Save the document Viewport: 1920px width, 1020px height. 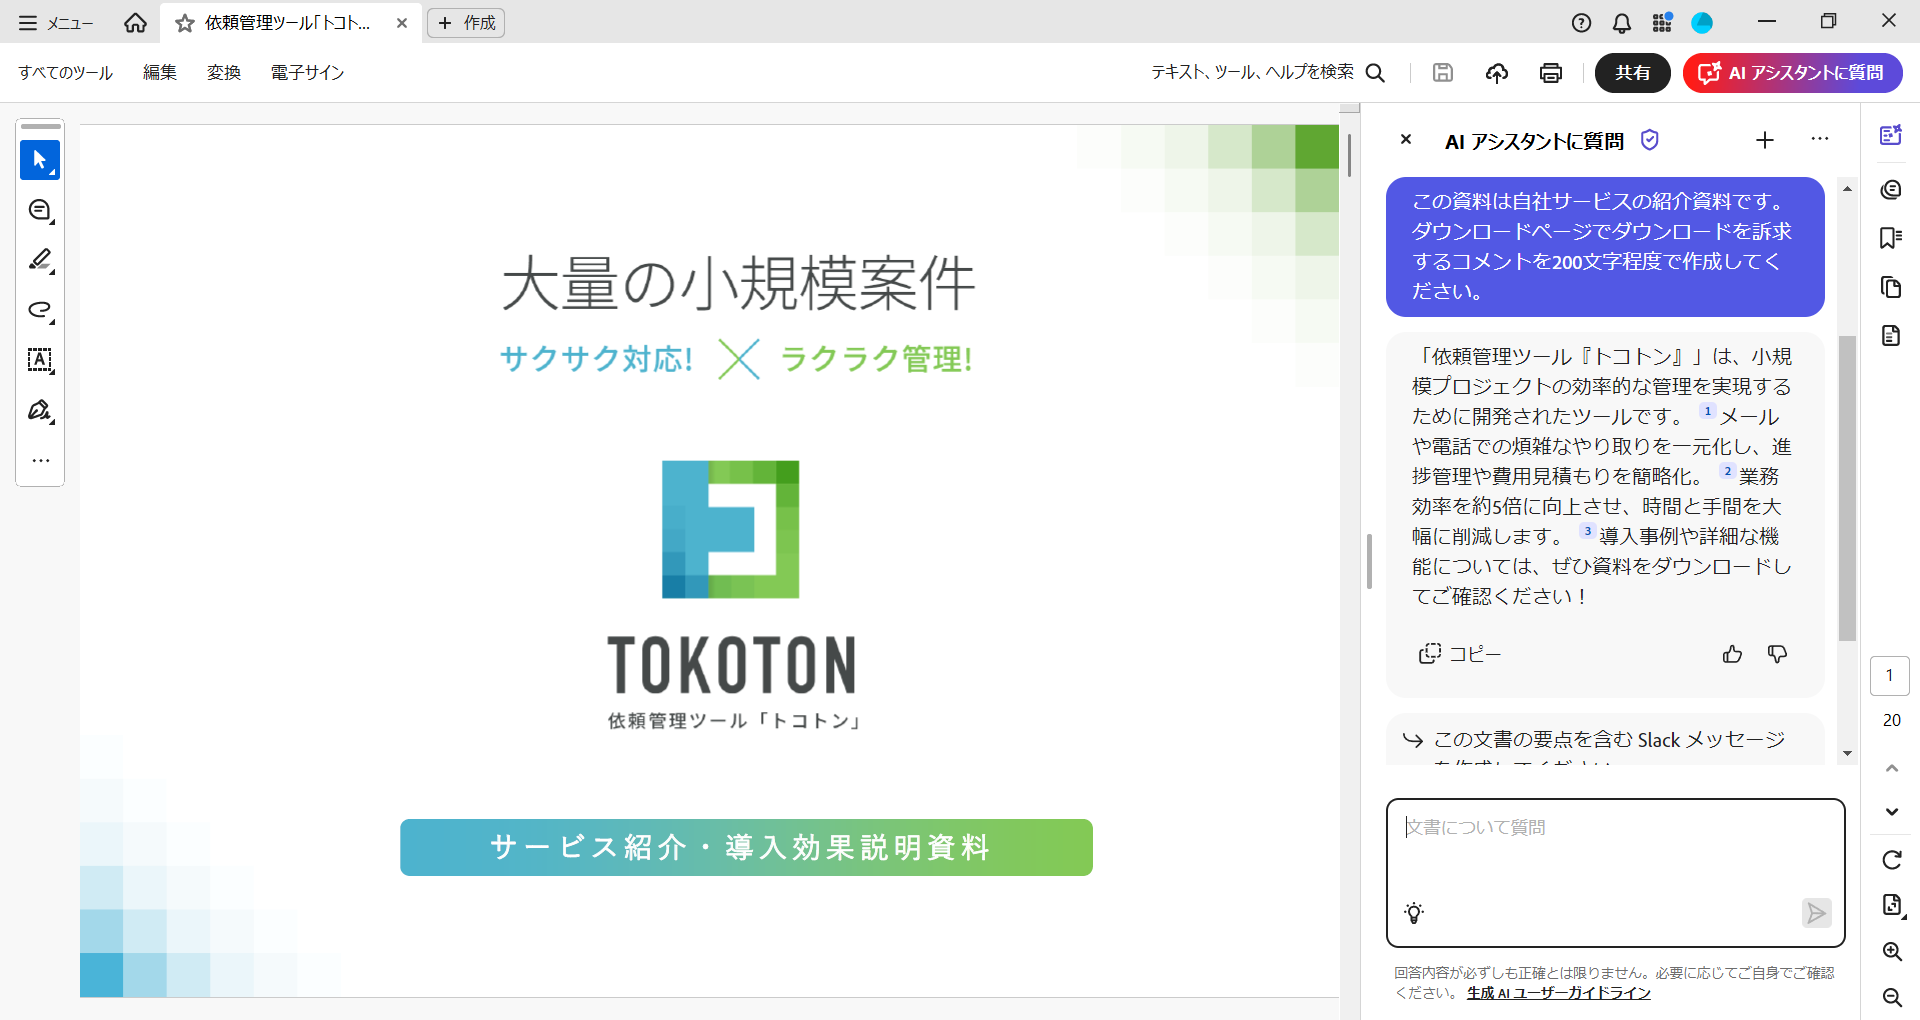1443,72
